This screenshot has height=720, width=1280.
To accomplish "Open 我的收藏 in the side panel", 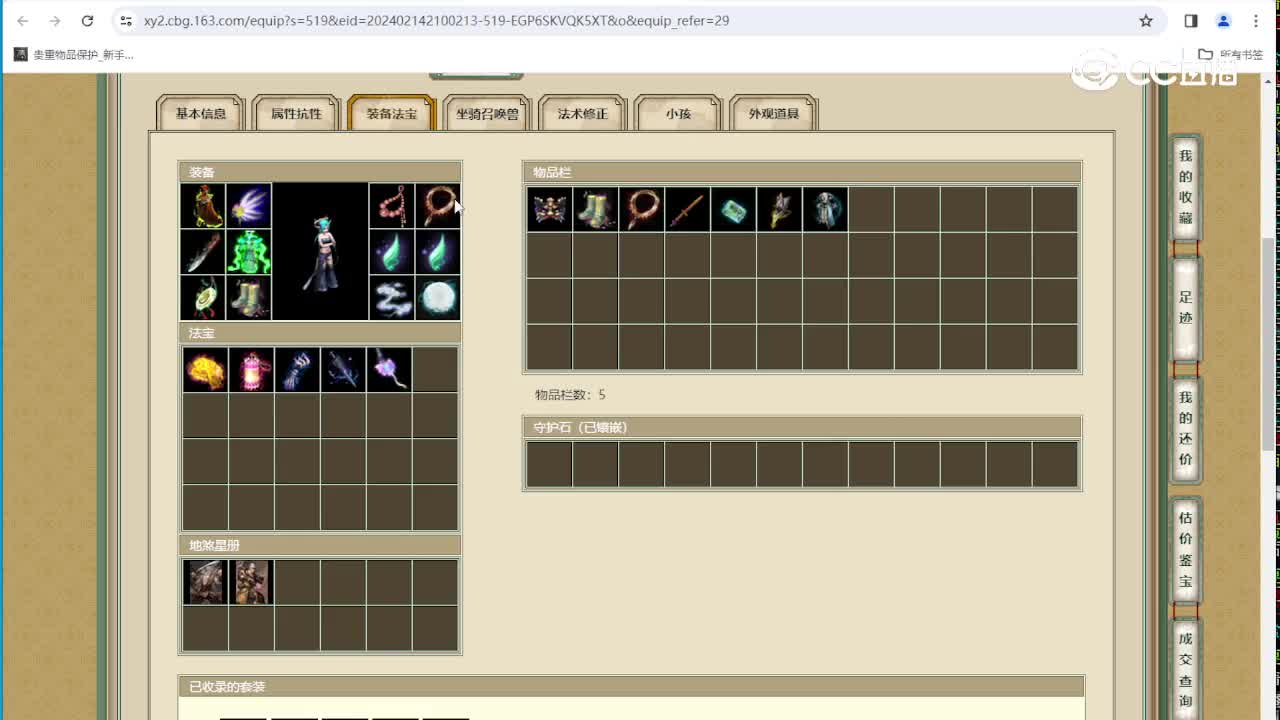I will (x=1185, y=187).
